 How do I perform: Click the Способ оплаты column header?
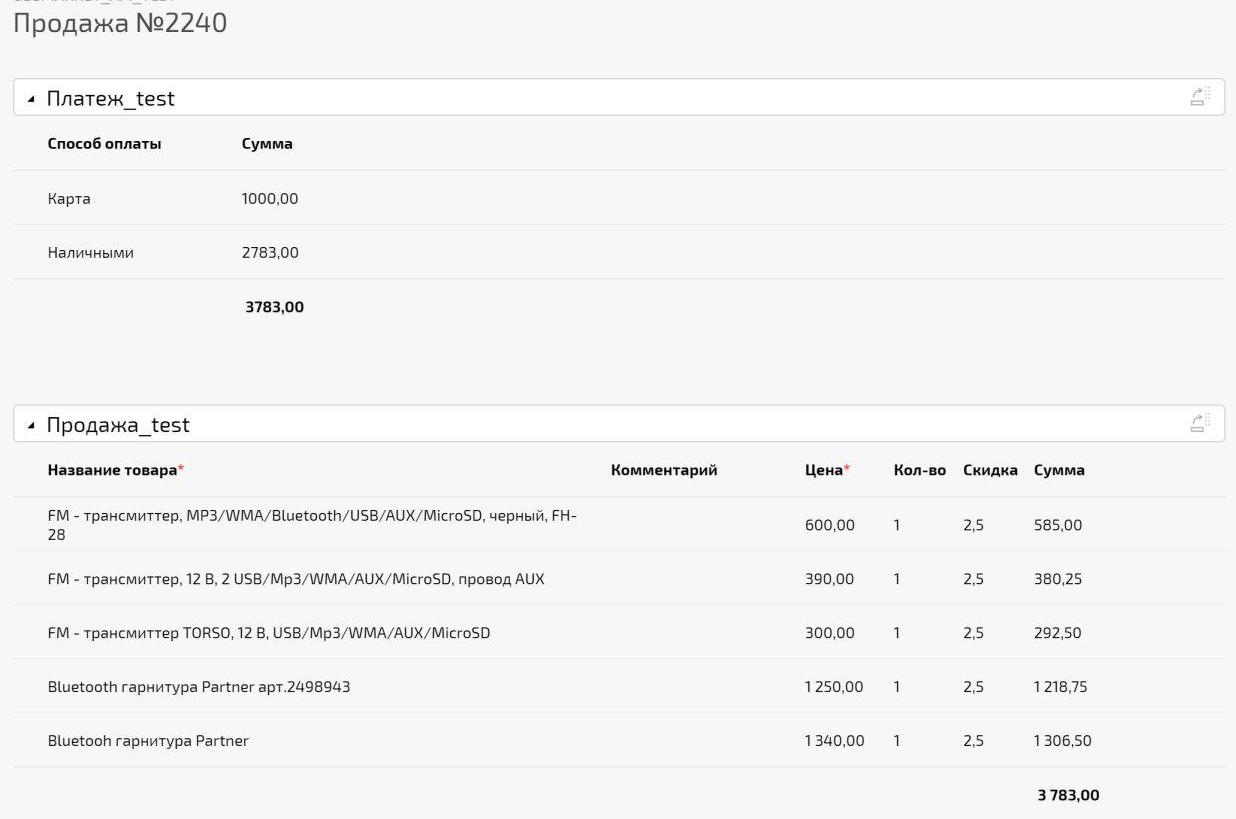tap(104, 144)
